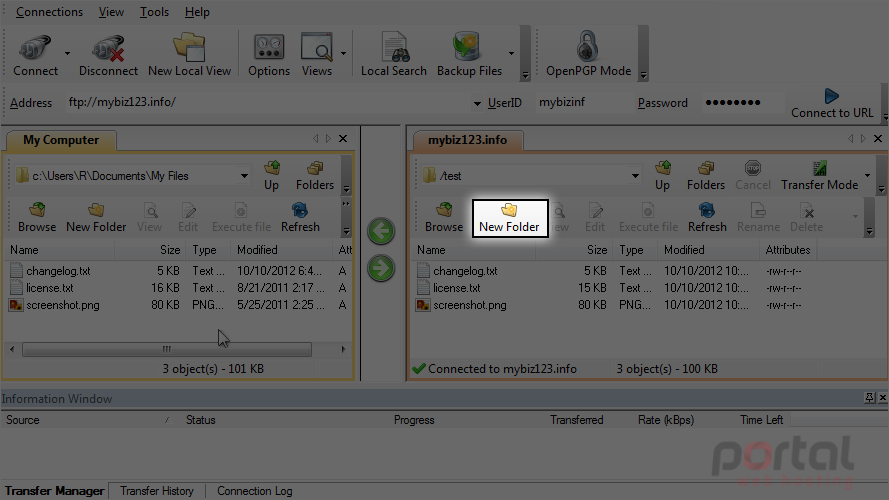Screen dimensions: 889x500
Task: Click the right green transfer arrow
Action: (381, 269)
